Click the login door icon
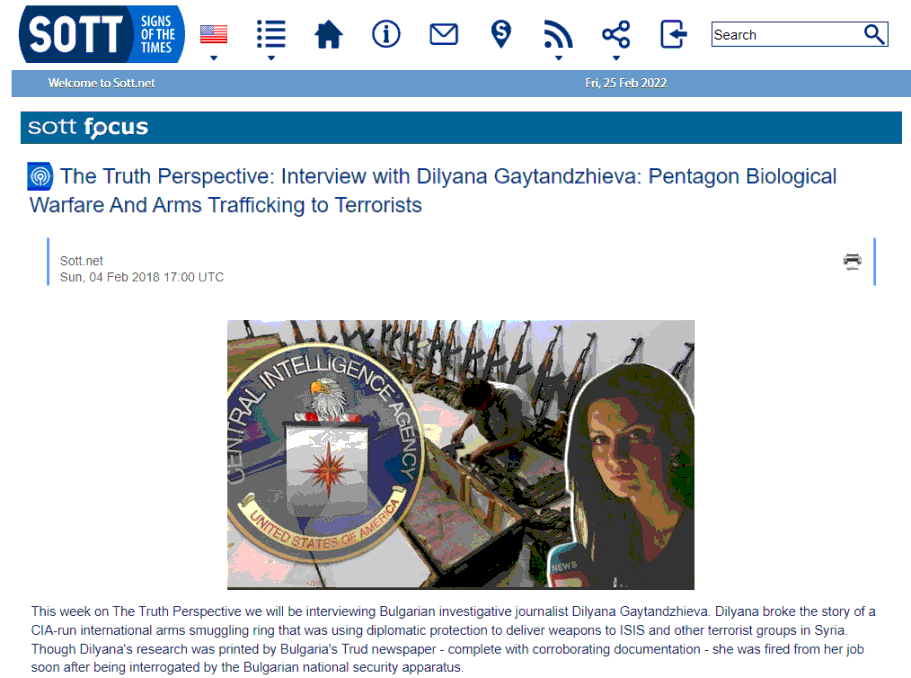Screen dimensions: 911x678 [x=674, y=34]
